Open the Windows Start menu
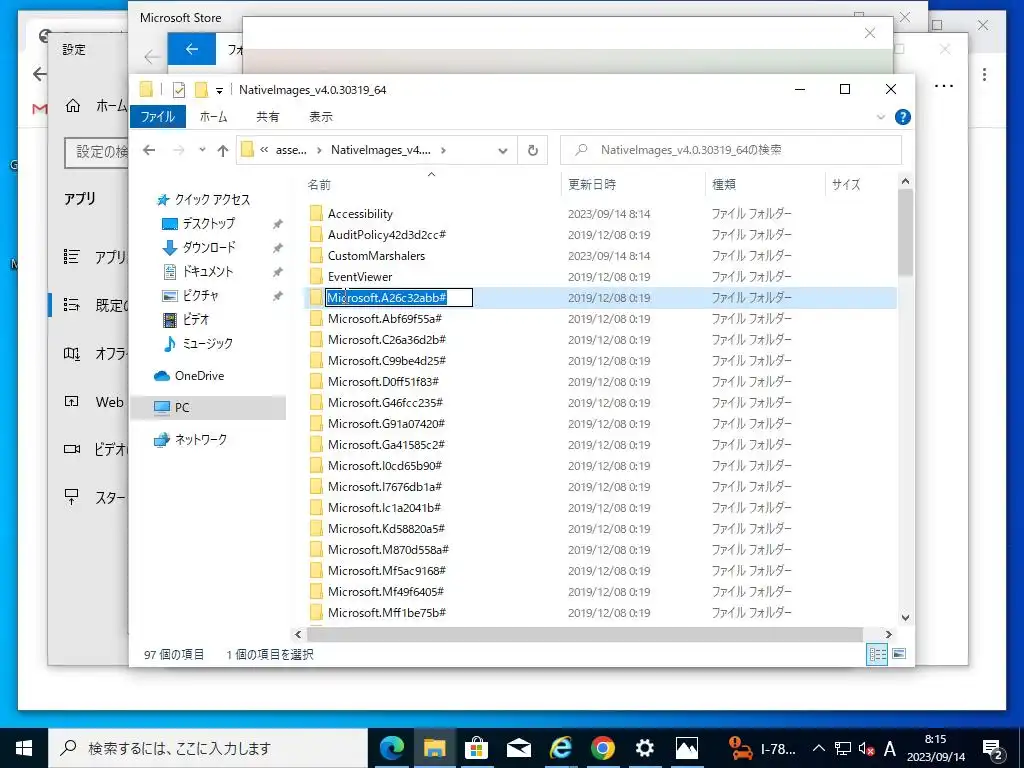 click(24, 748)
